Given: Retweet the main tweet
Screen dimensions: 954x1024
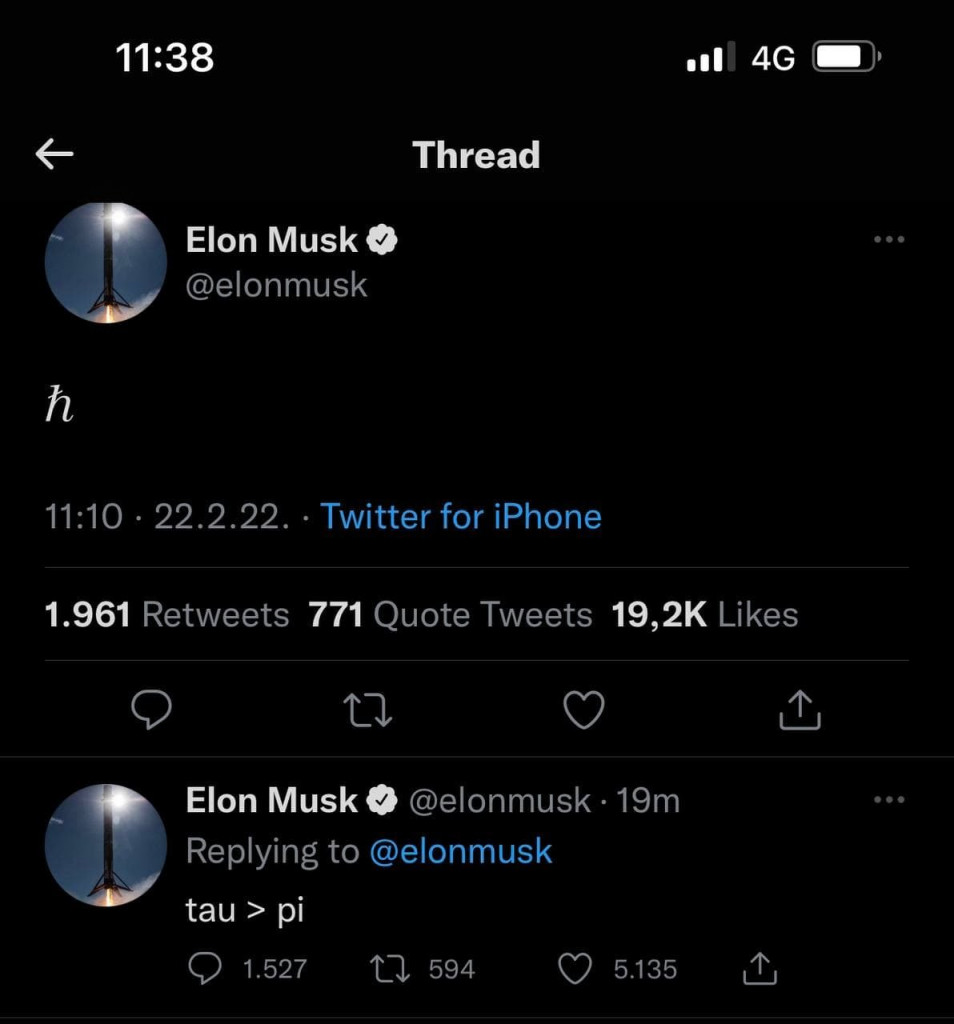Looking at the screenshot, I should coord(368,710).
